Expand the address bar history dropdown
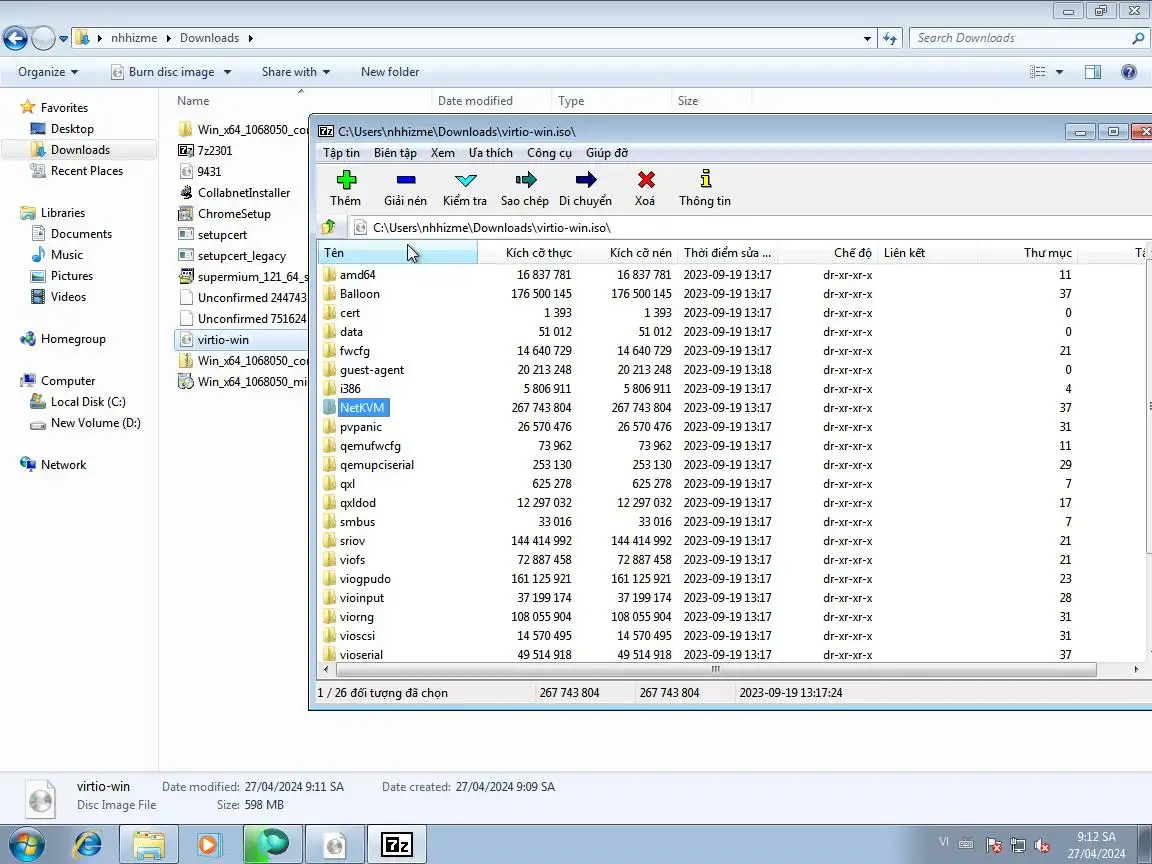Screen dimensions: 1152x864 pos(868,38)
